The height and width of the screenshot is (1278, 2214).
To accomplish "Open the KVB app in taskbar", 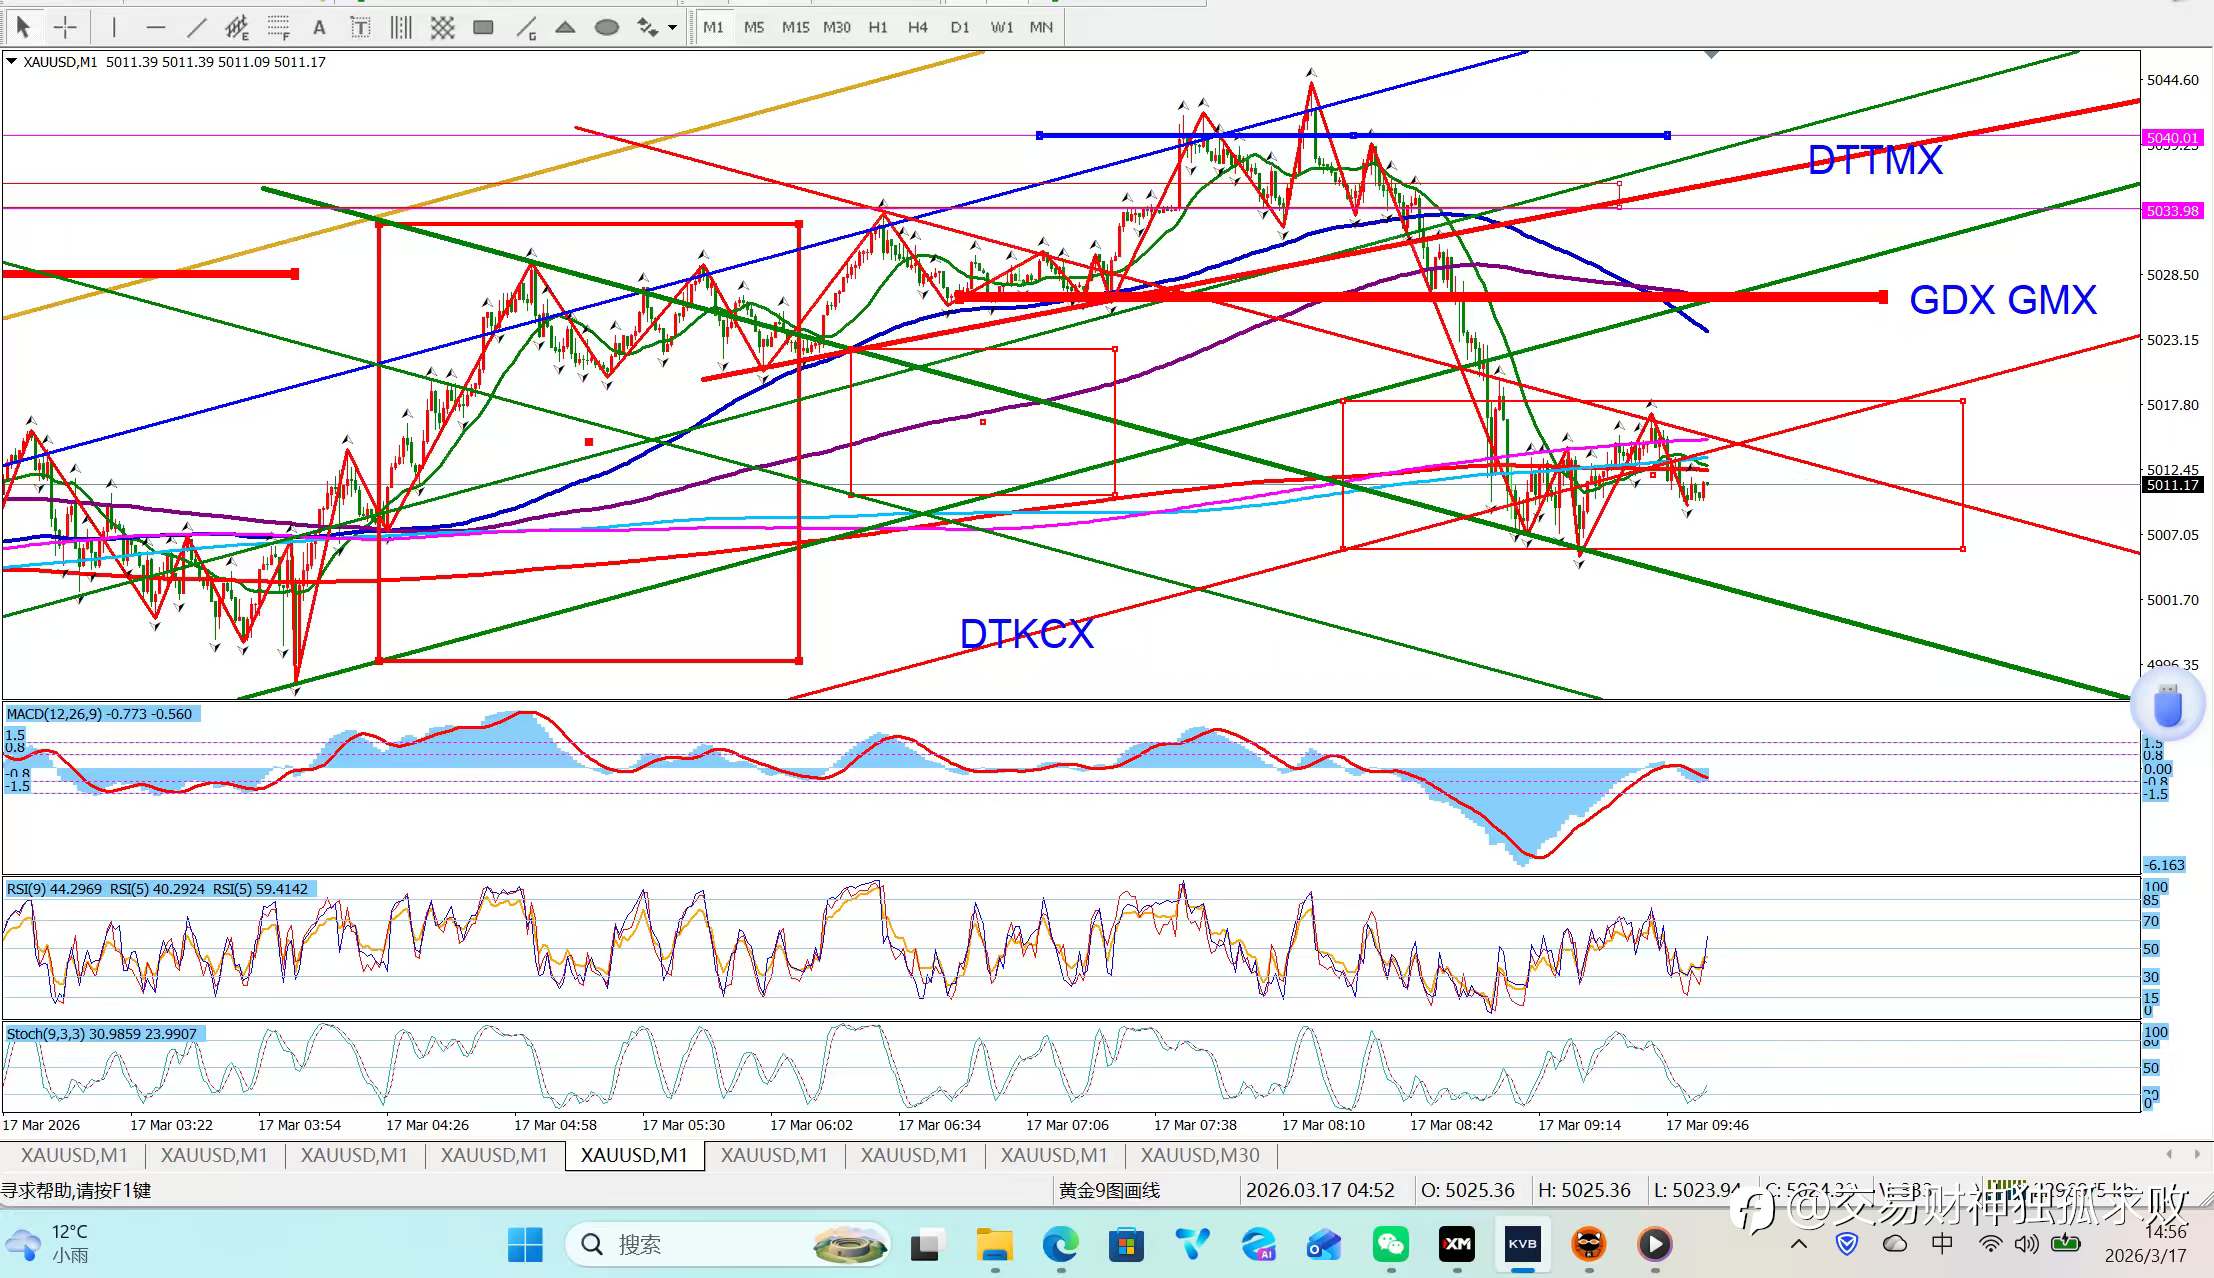I will (x=1522, y=1245).
